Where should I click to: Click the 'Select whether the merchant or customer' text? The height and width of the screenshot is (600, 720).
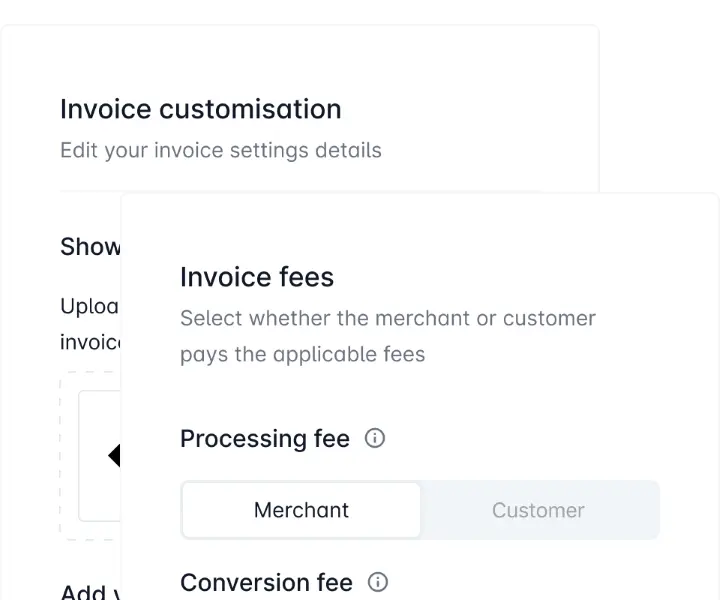click(x=387, y=319)
